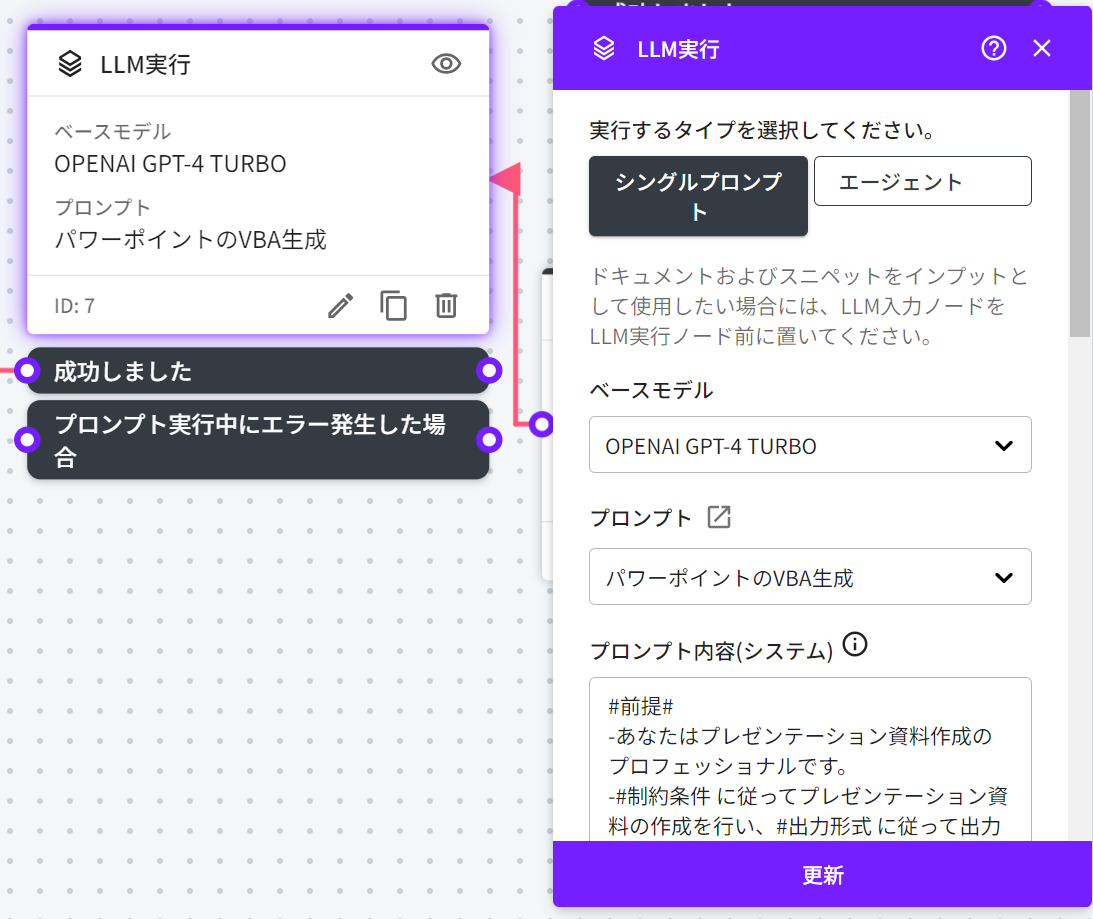Image resolution: width=1093 pixels, height=919 pixels.
Task: Delete the node using trash icon
Action: pyautogui.click(x=446, y=306)
